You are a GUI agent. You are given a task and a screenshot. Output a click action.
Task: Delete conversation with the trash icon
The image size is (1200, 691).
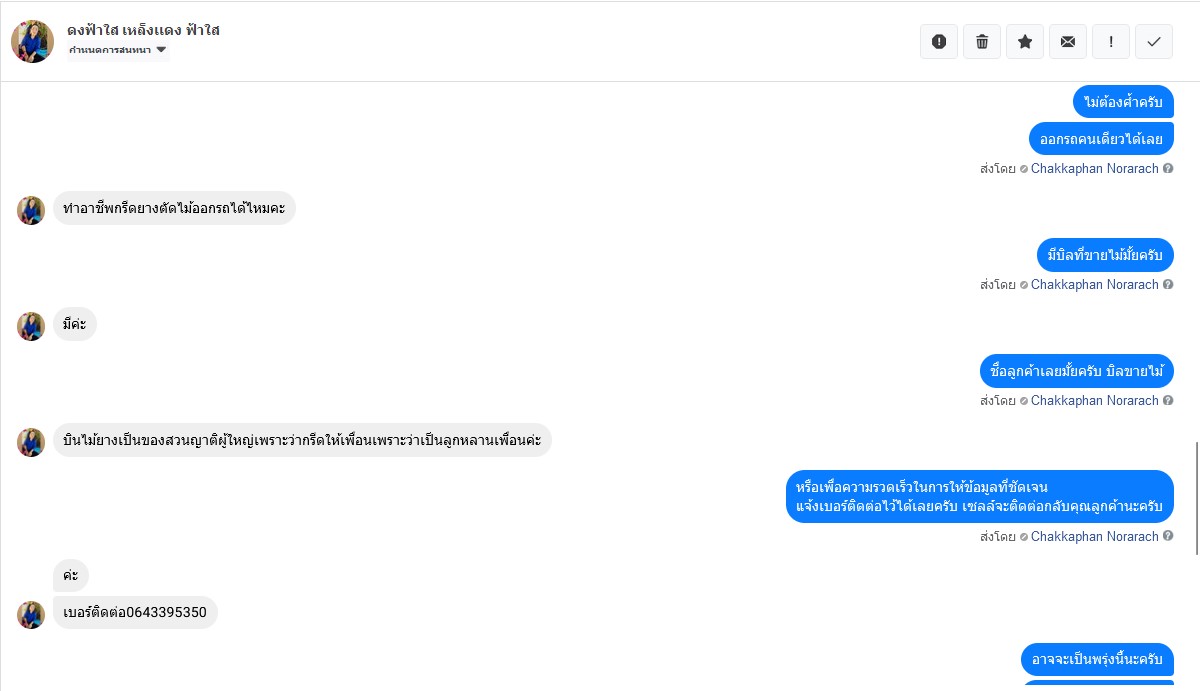click(x=982, y=42)
